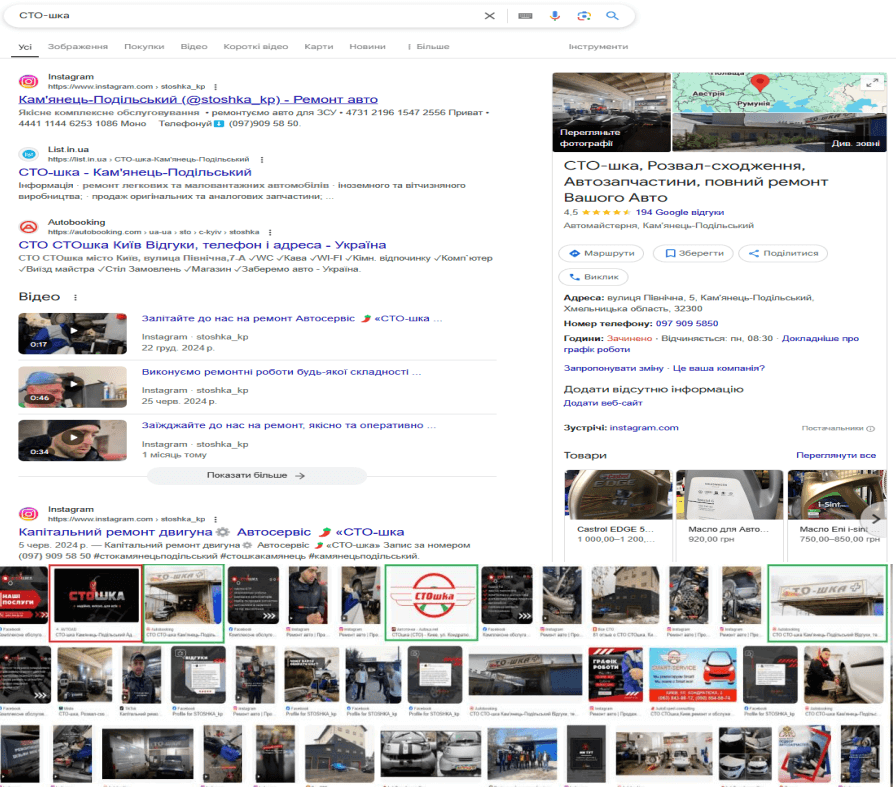Click the Поділитися button
The width and height of the screenshot is (896, 793).
click(x=783, y=253)
